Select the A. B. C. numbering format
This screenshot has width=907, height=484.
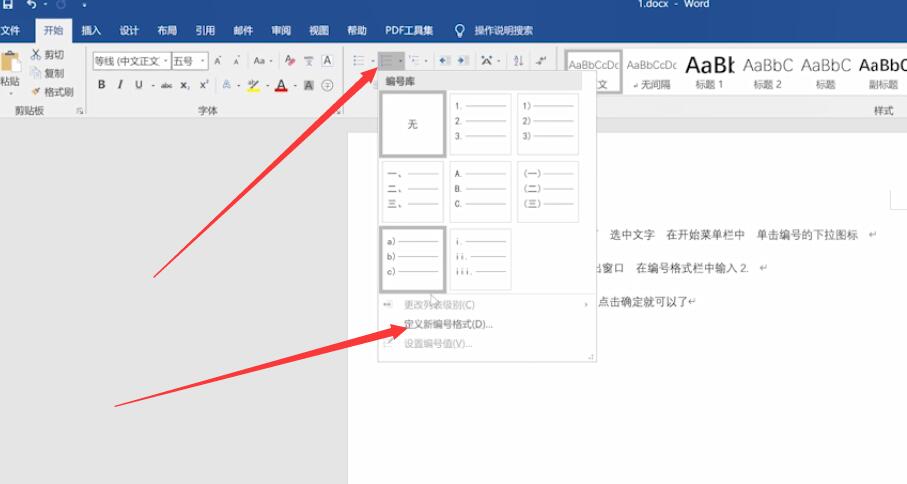pos(480,191)
